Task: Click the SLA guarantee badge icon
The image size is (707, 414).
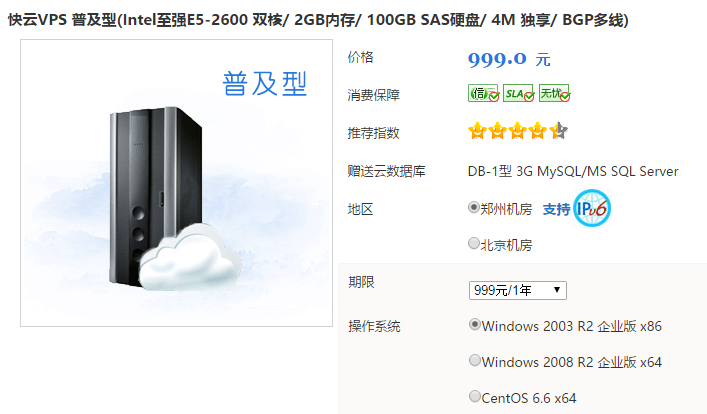Action: coord(519,93)
